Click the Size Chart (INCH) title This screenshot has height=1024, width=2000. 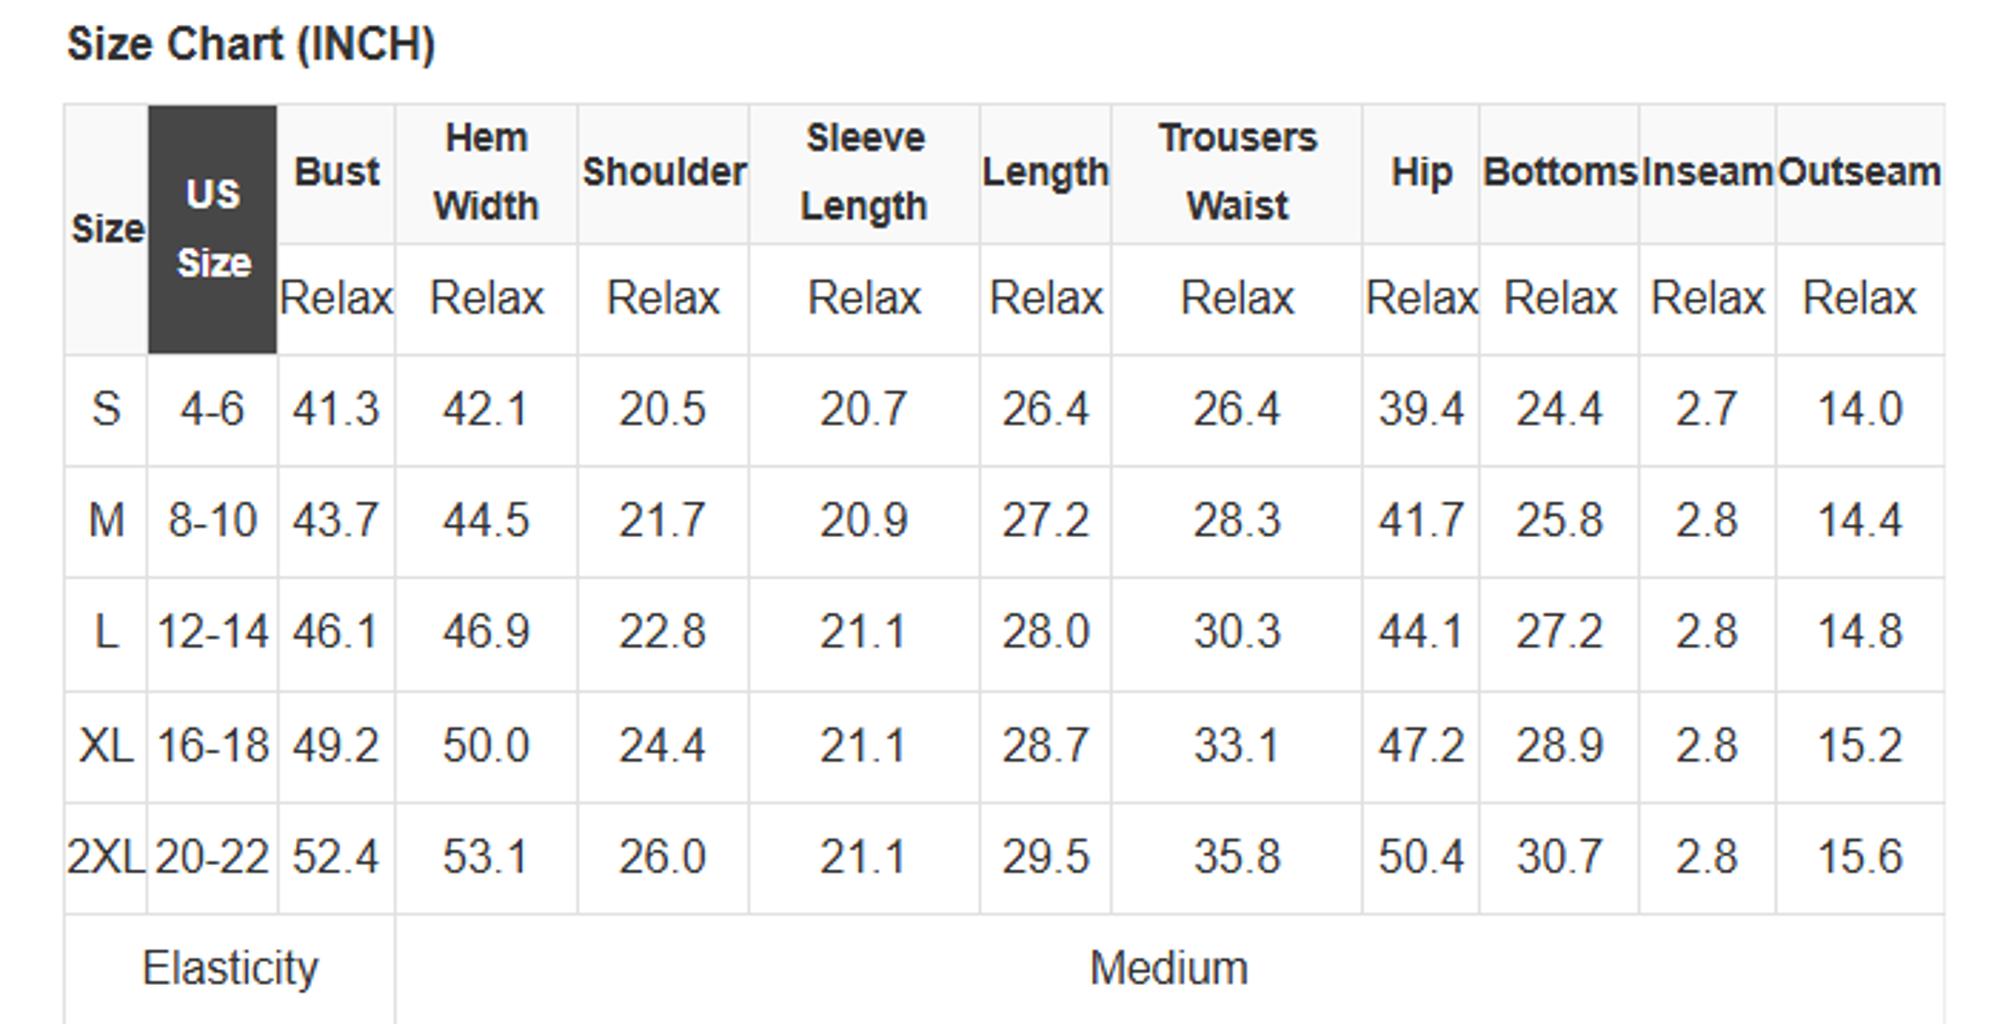[x=251, y=45]
